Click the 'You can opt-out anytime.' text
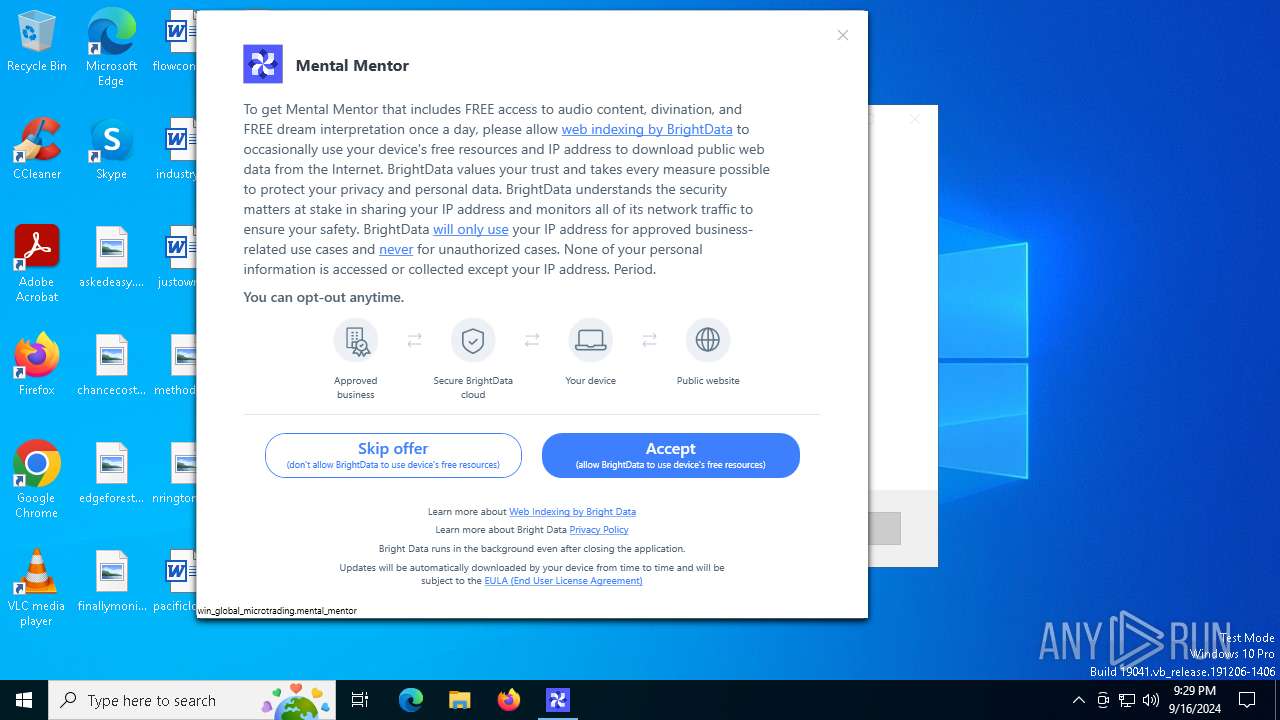Viewport: 1280px width, 720px height. pyautogui.click(x=324, y=297)
